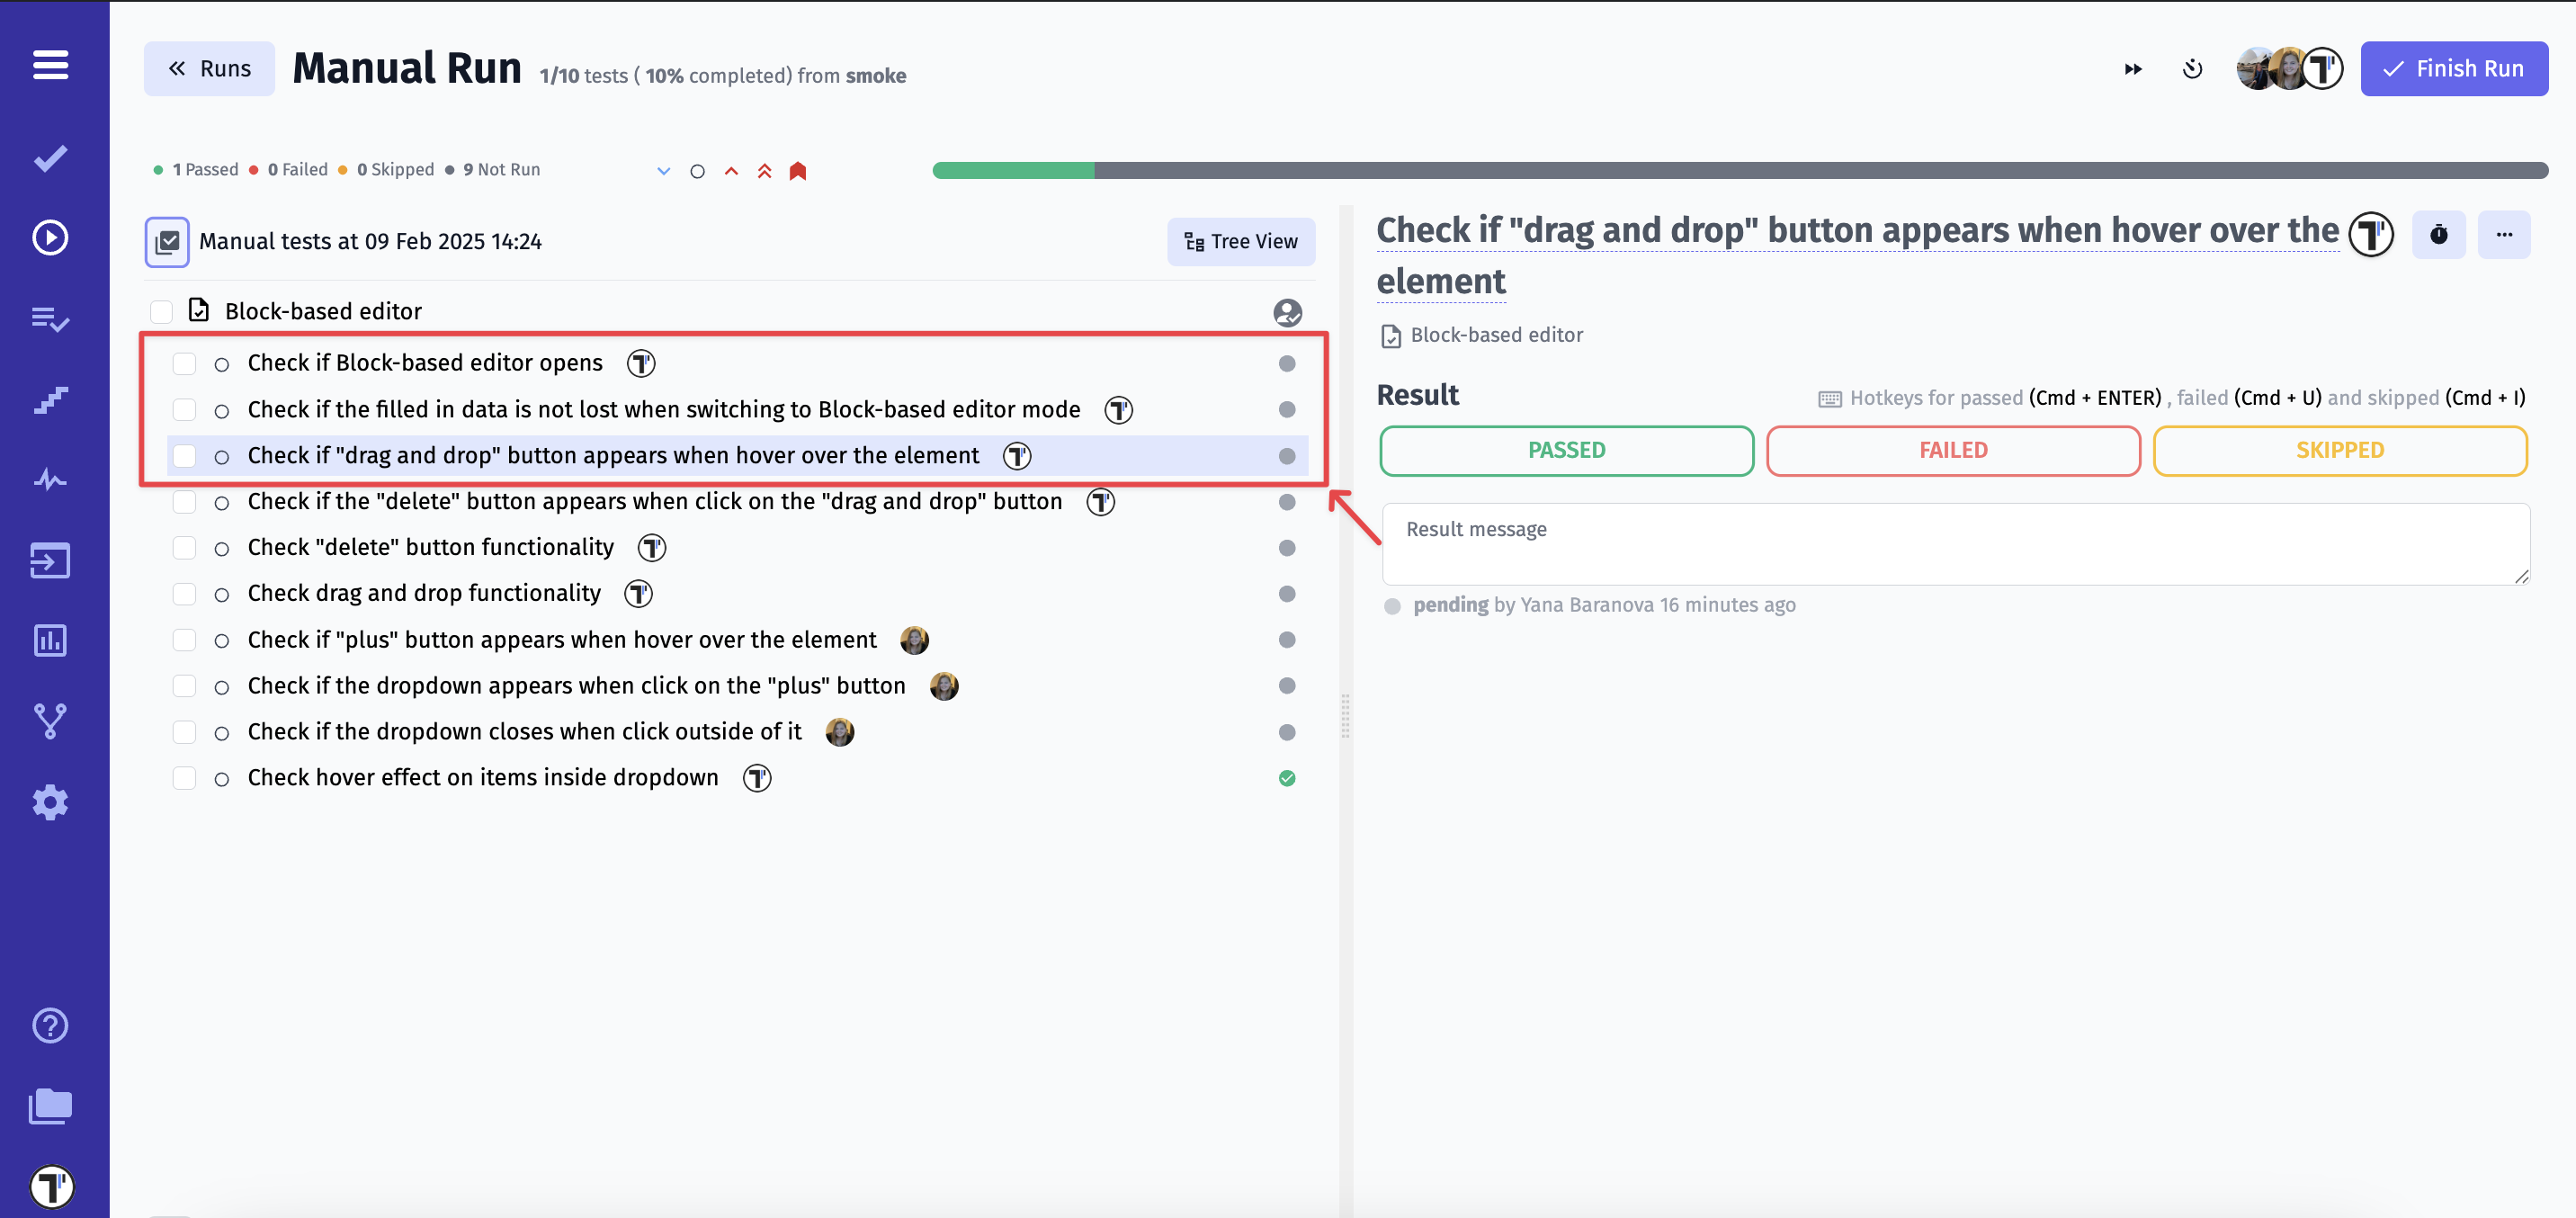
Task: Mark the test as PASSED
Action: pyautogui.click(x=1565, y=451)
